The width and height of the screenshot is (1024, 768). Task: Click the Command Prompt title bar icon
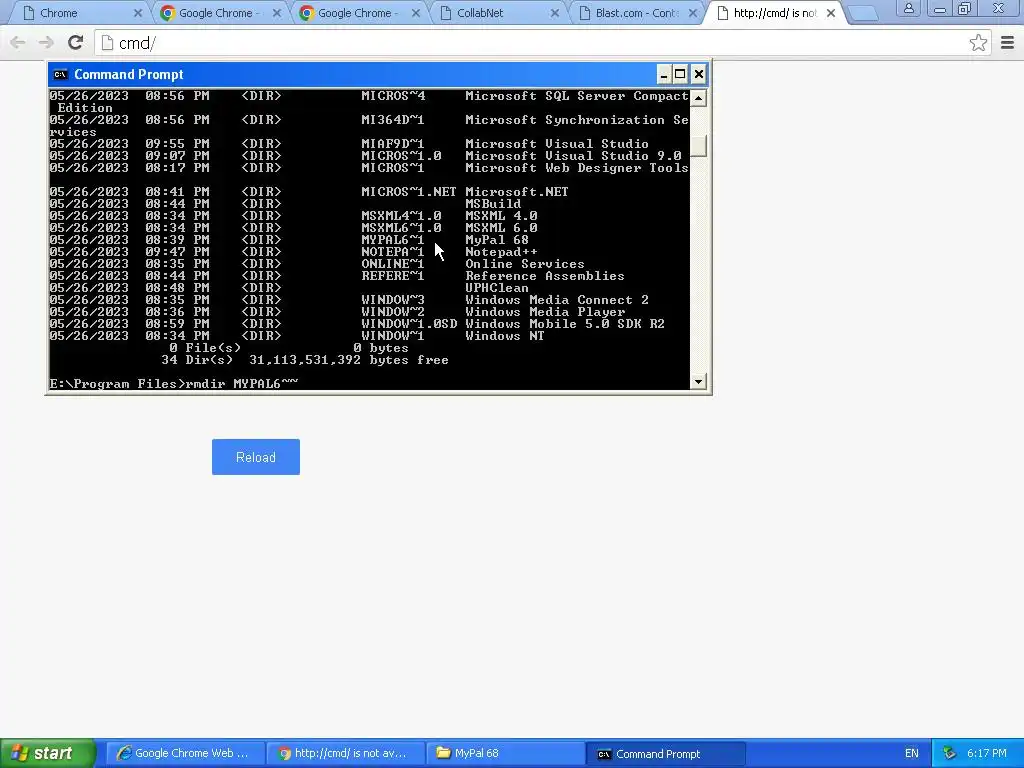[60, 74]
